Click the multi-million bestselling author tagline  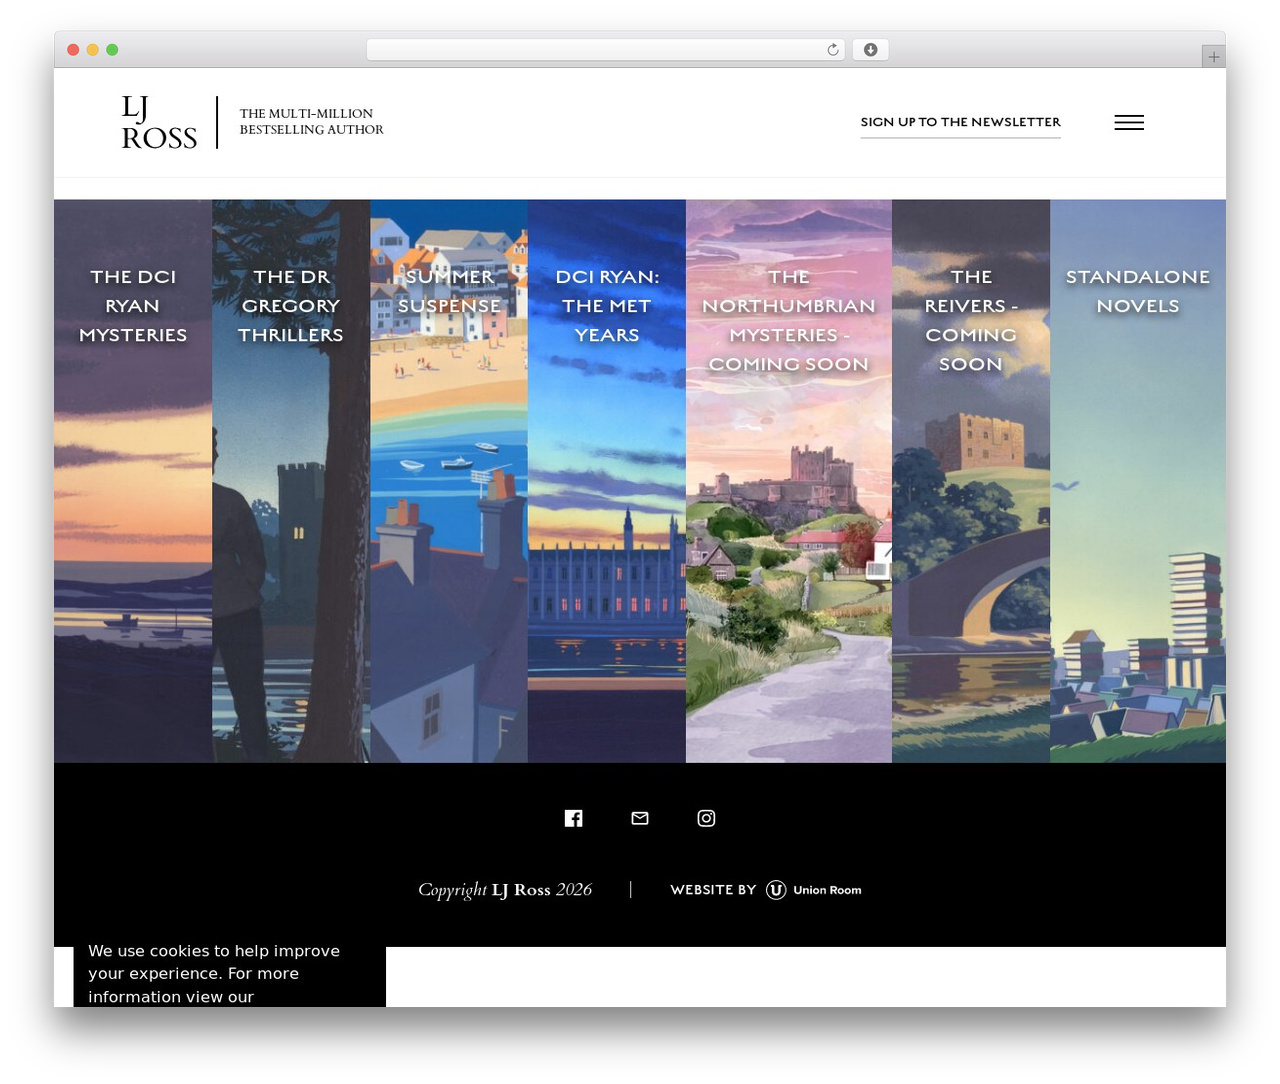pyautogui.click(x=311, y=122)
